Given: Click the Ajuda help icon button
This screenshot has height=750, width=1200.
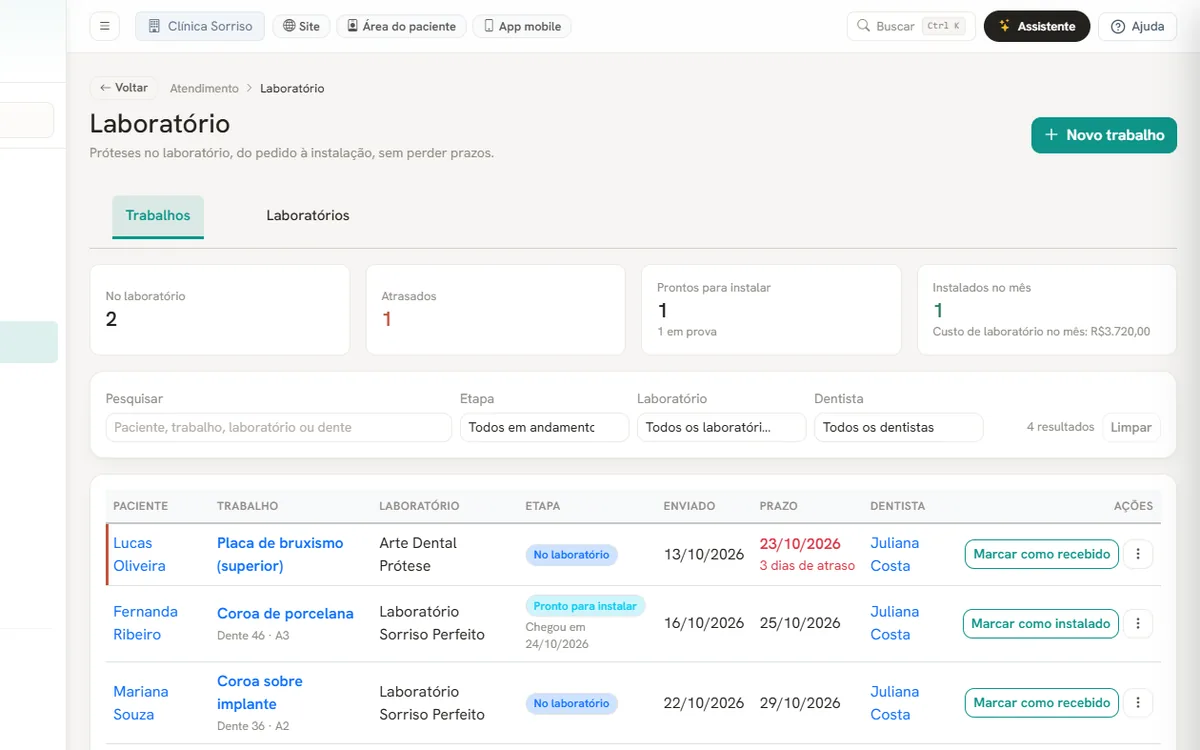Looking at the screenshot, I should point(1137,26).
